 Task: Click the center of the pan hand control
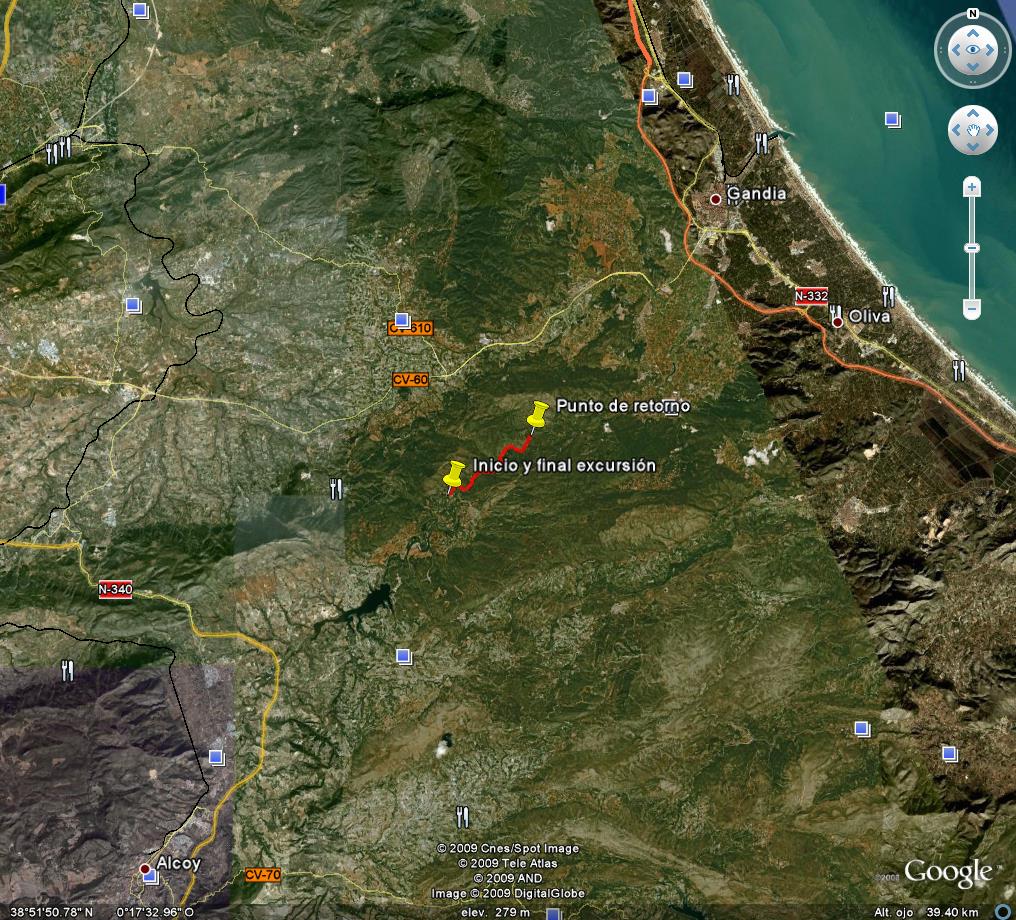coord(973,130)
